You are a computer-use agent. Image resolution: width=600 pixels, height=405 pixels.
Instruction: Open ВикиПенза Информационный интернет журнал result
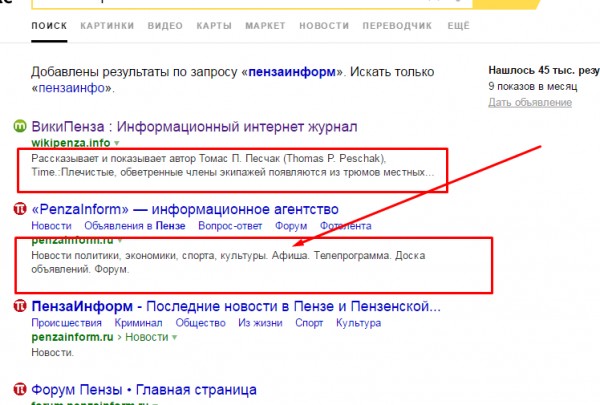coord(194,126)
